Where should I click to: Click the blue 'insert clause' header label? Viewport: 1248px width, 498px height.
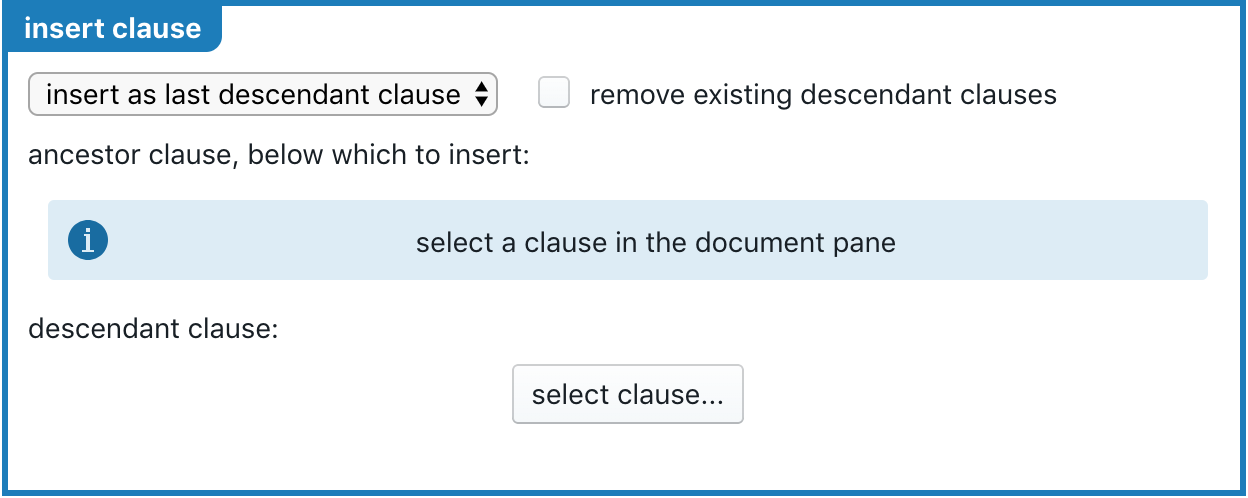(x=113, y=28)
